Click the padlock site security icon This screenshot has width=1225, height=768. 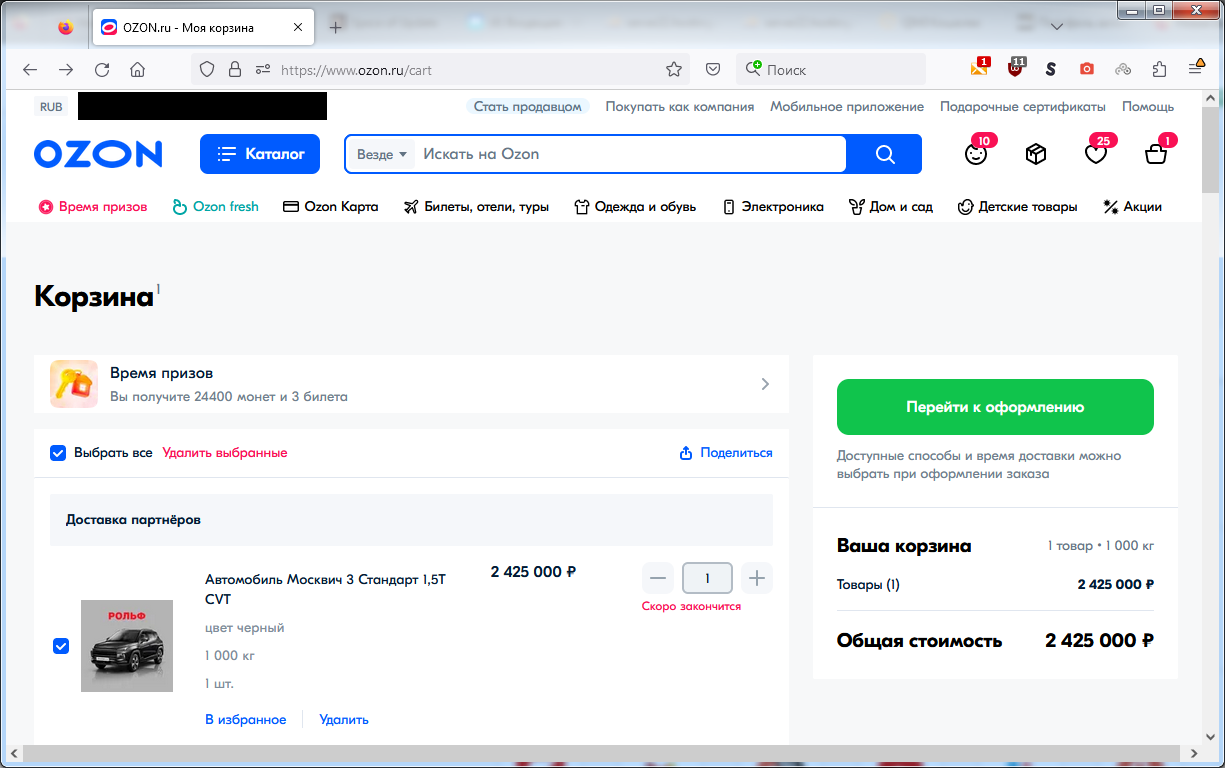click(235, 70)
